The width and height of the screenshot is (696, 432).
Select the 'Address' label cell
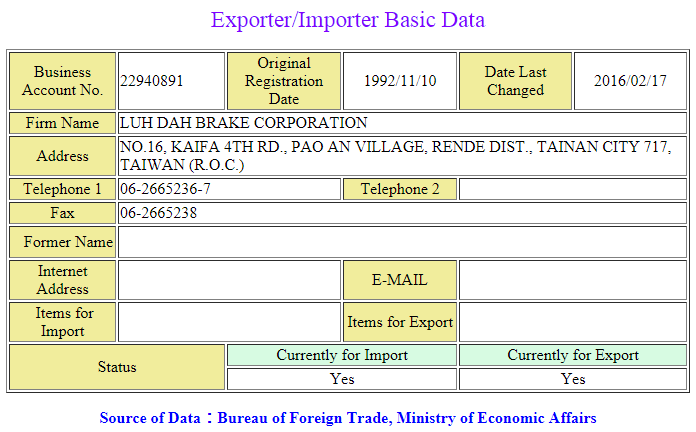click(63, 156)
